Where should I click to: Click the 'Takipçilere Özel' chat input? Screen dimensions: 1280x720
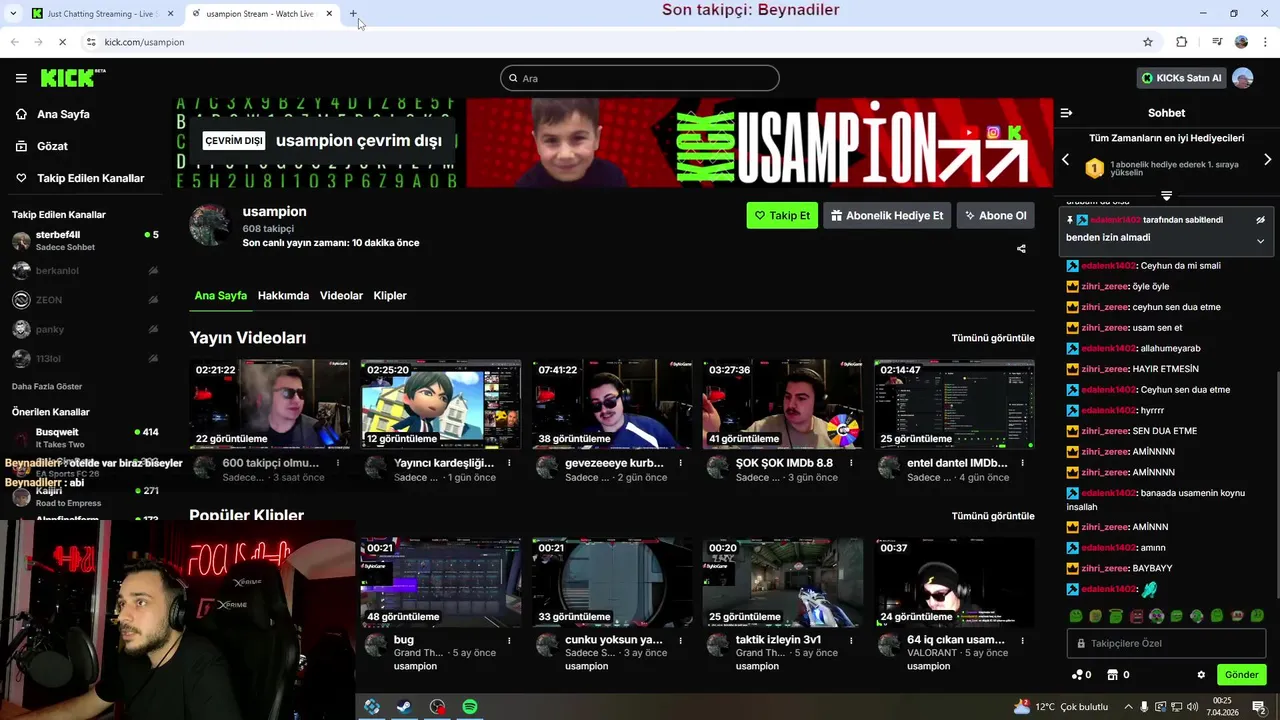[1166, 643]
